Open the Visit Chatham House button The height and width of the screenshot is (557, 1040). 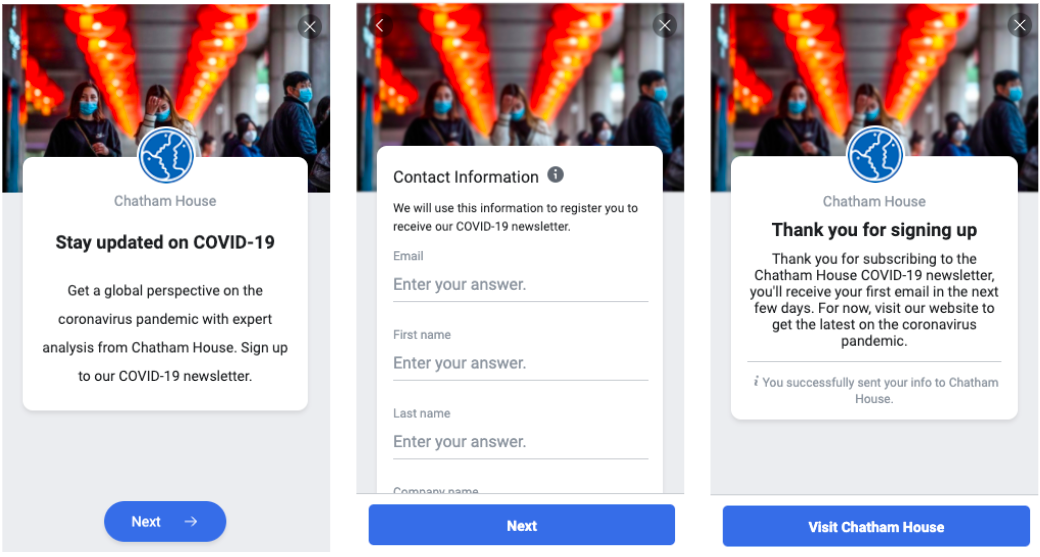point(876,526)
